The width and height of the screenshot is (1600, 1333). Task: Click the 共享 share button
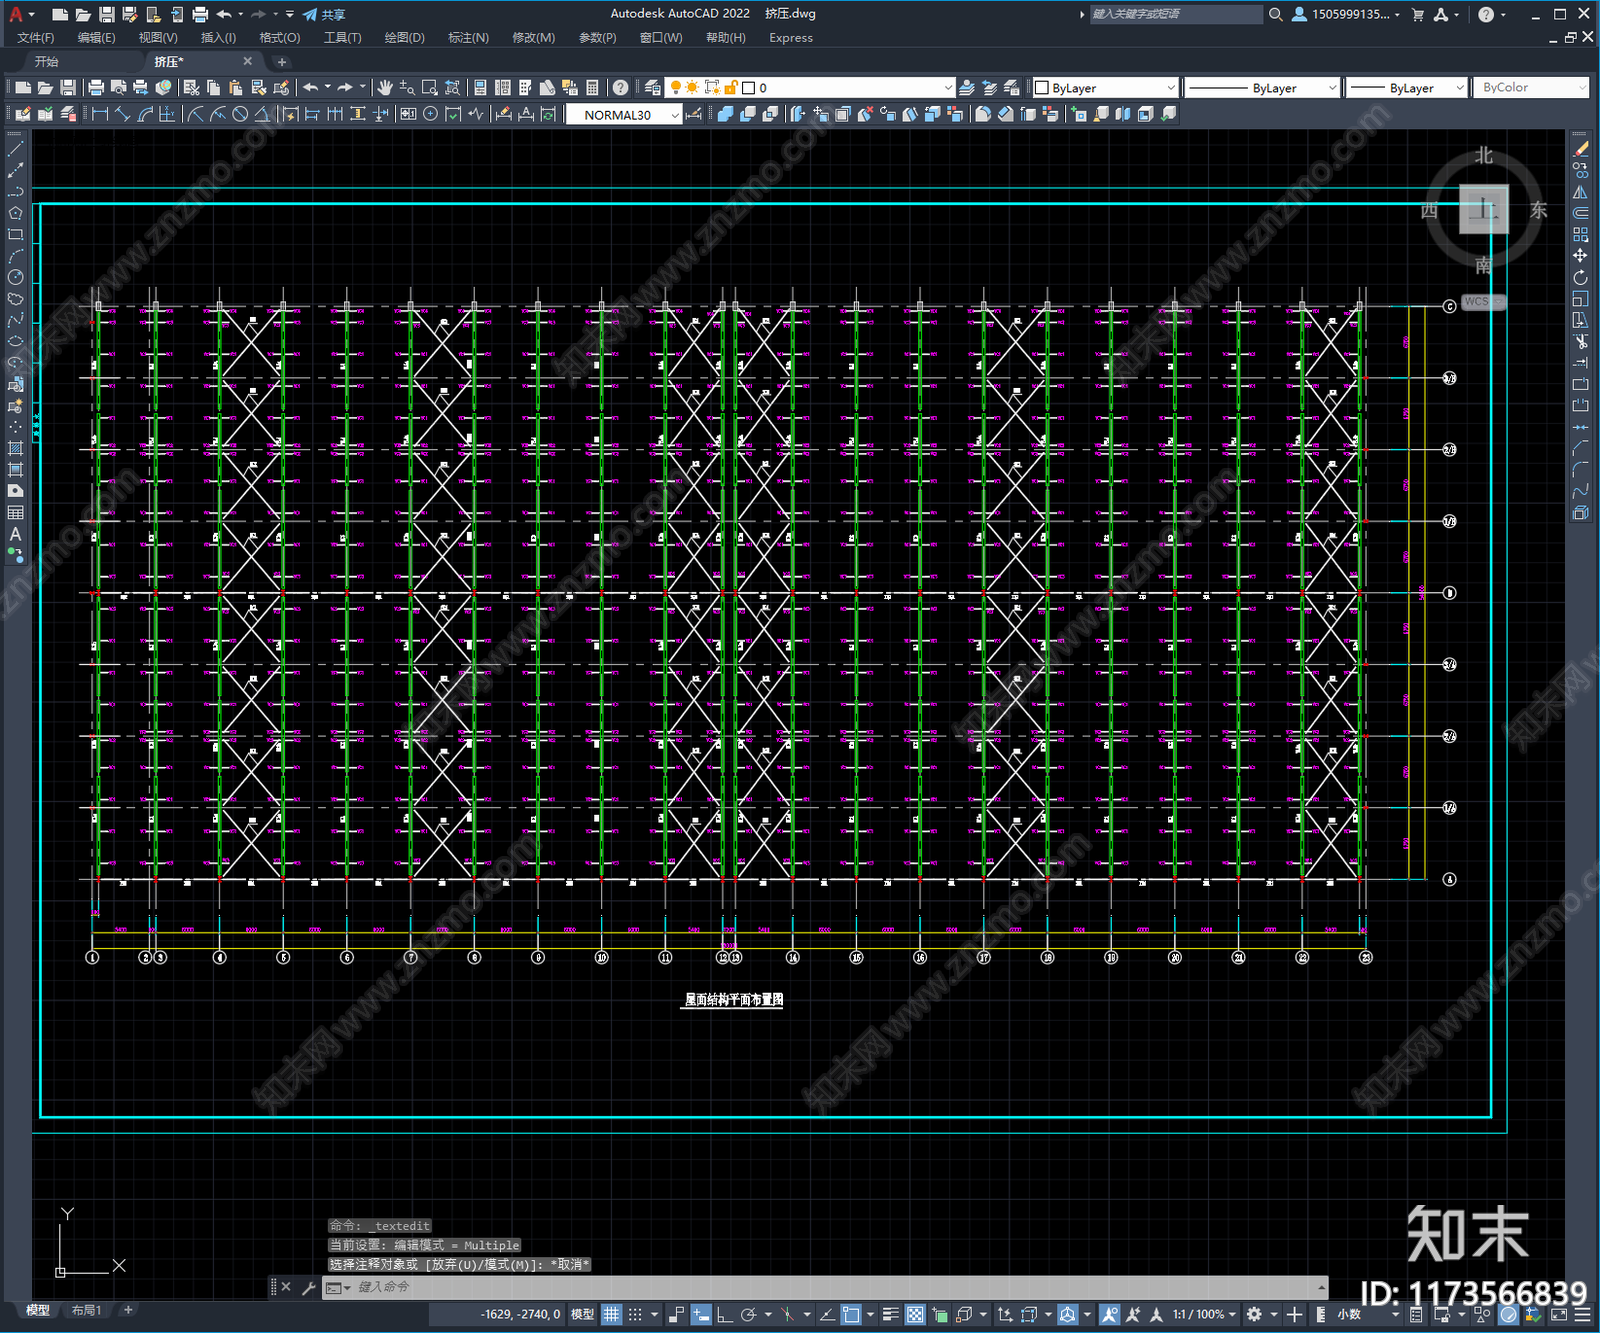[x=324, y=14]
